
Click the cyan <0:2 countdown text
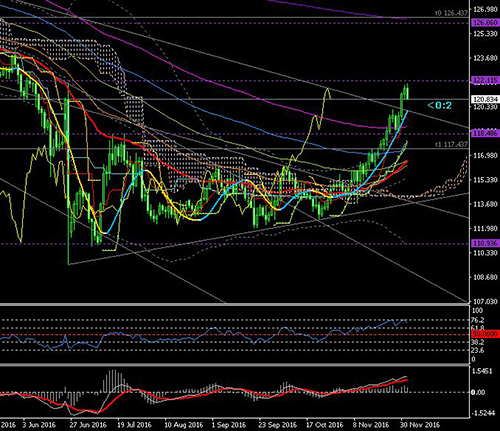click(440, 106)
